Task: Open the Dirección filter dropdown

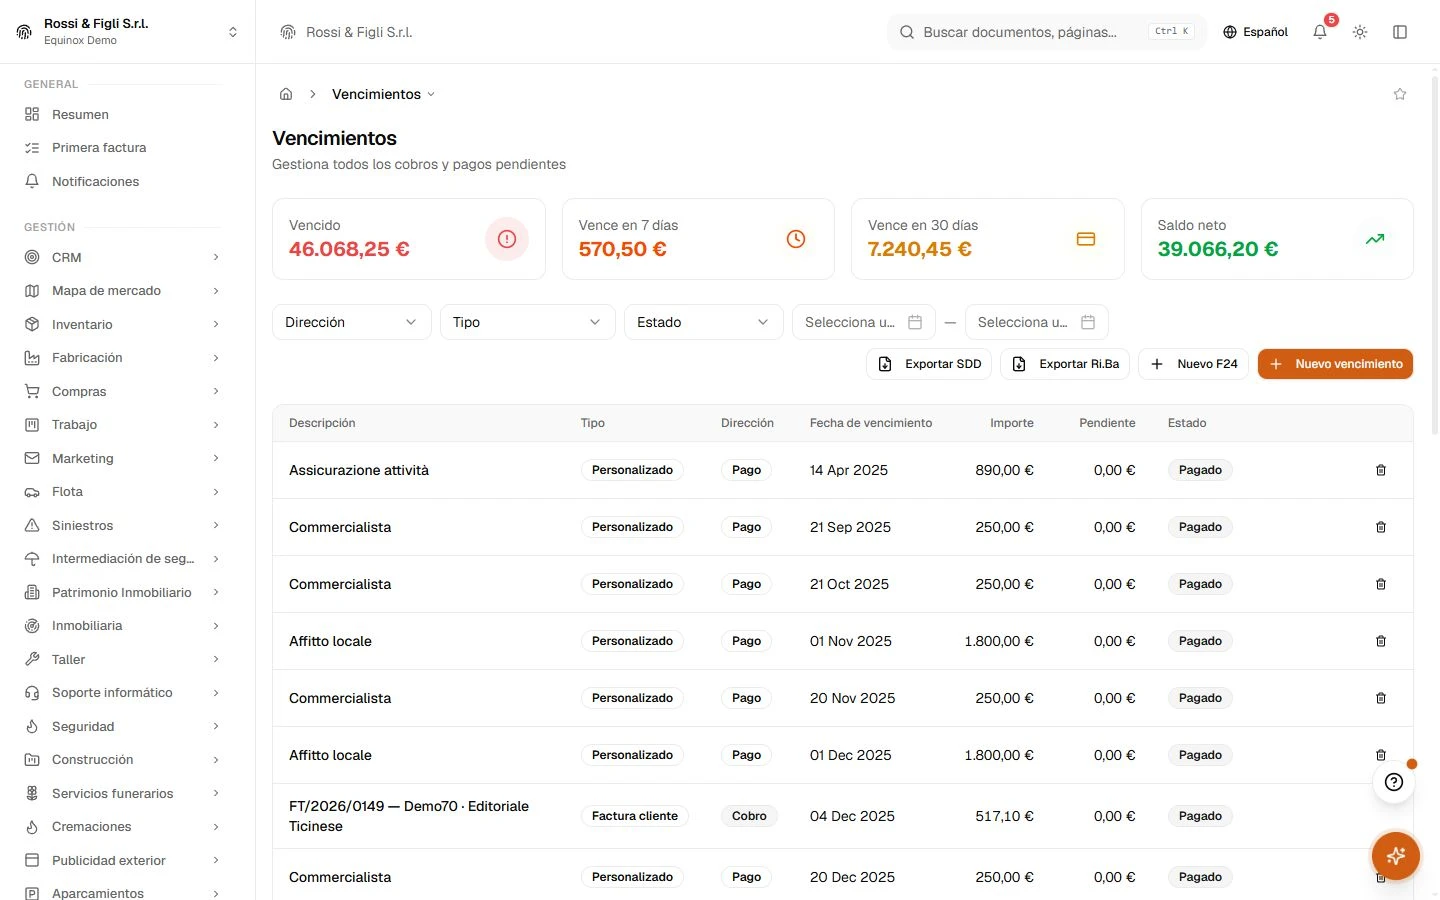Action: pyautogui.click(x=351, y=322)
